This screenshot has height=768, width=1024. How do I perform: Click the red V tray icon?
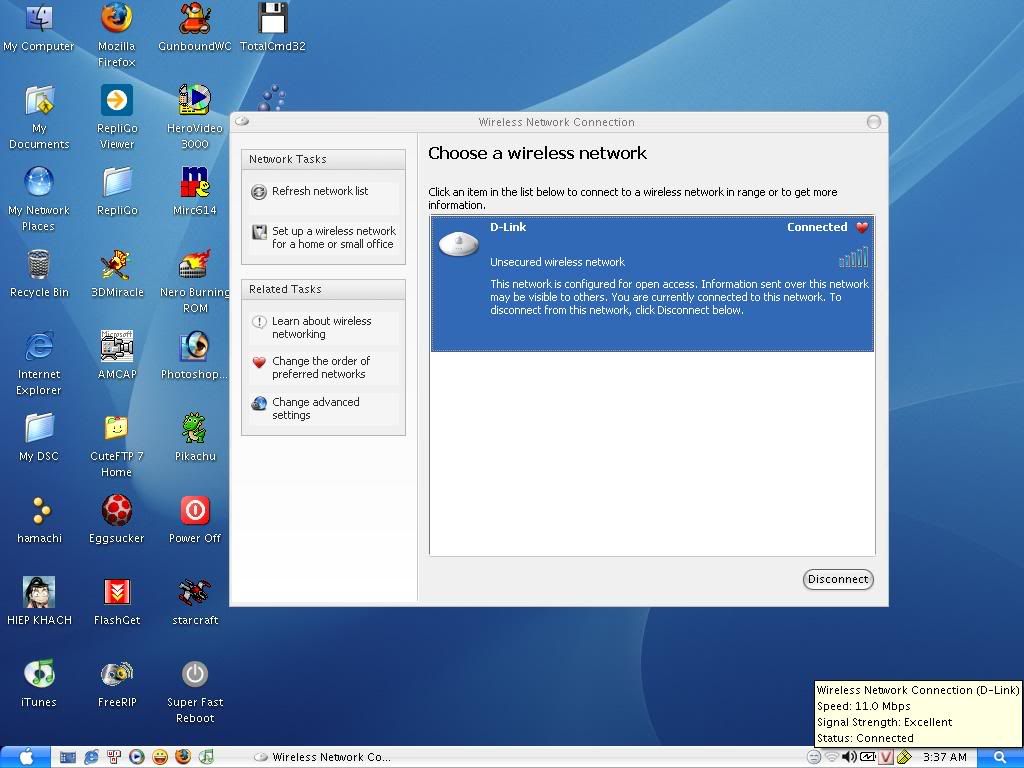point(886,757)
